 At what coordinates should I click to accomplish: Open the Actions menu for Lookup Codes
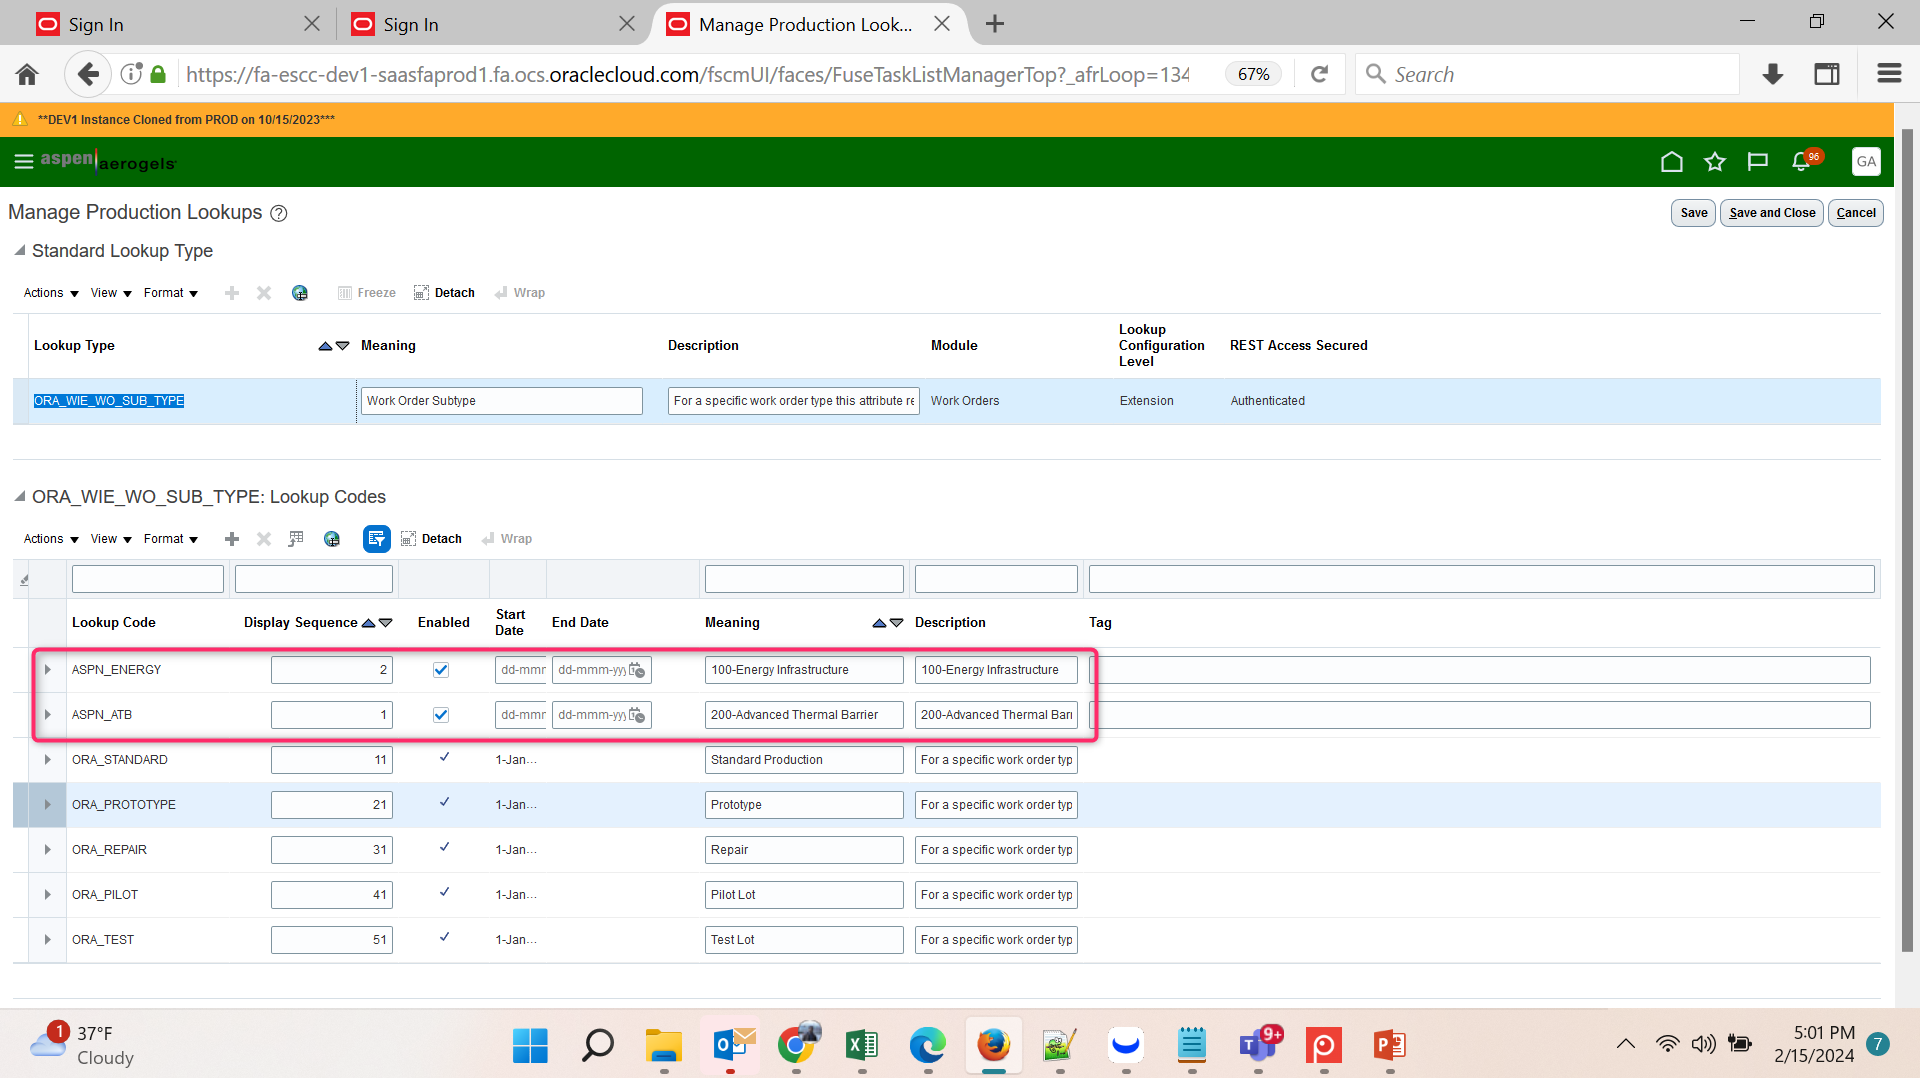tap(42, 539)
